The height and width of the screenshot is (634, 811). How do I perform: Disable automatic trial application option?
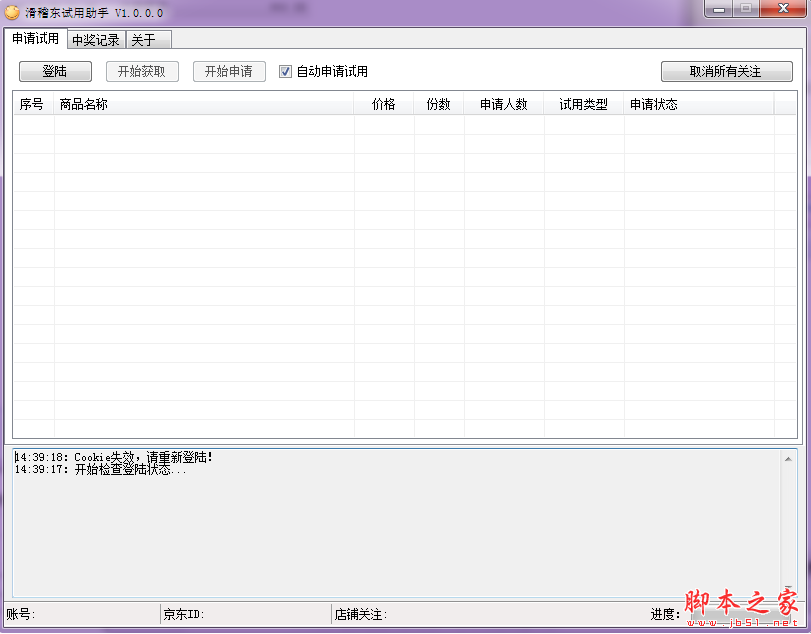click(286, 71)
